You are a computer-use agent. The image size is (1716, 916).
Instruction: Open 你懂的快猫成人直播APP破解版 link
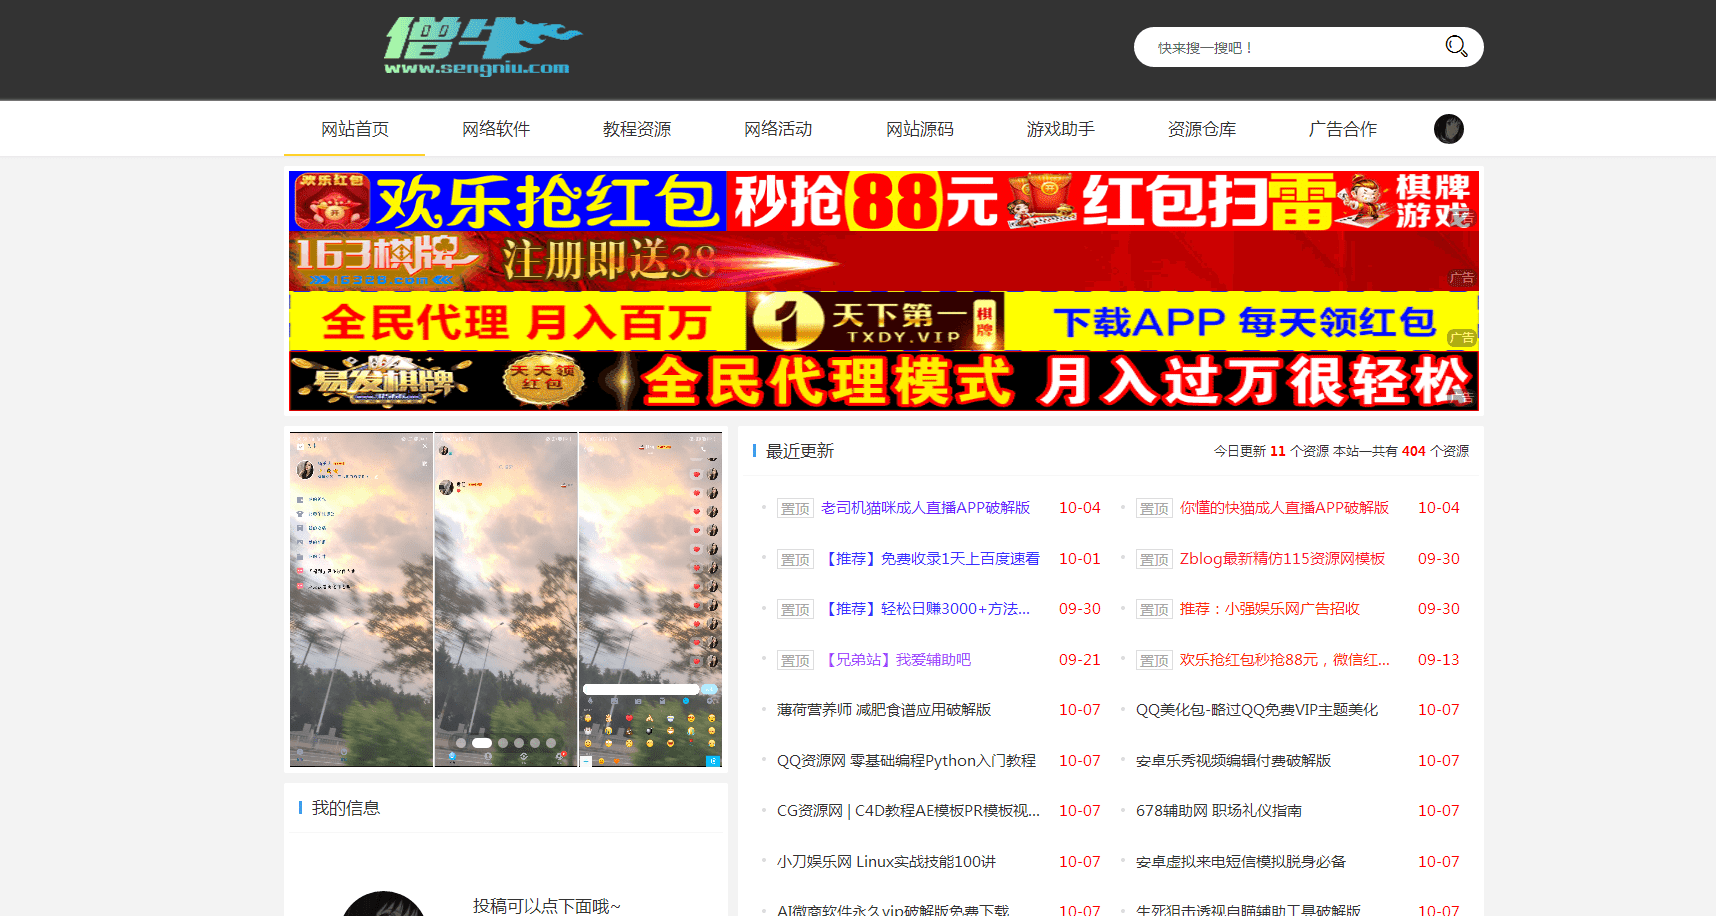coord(1284,508)
